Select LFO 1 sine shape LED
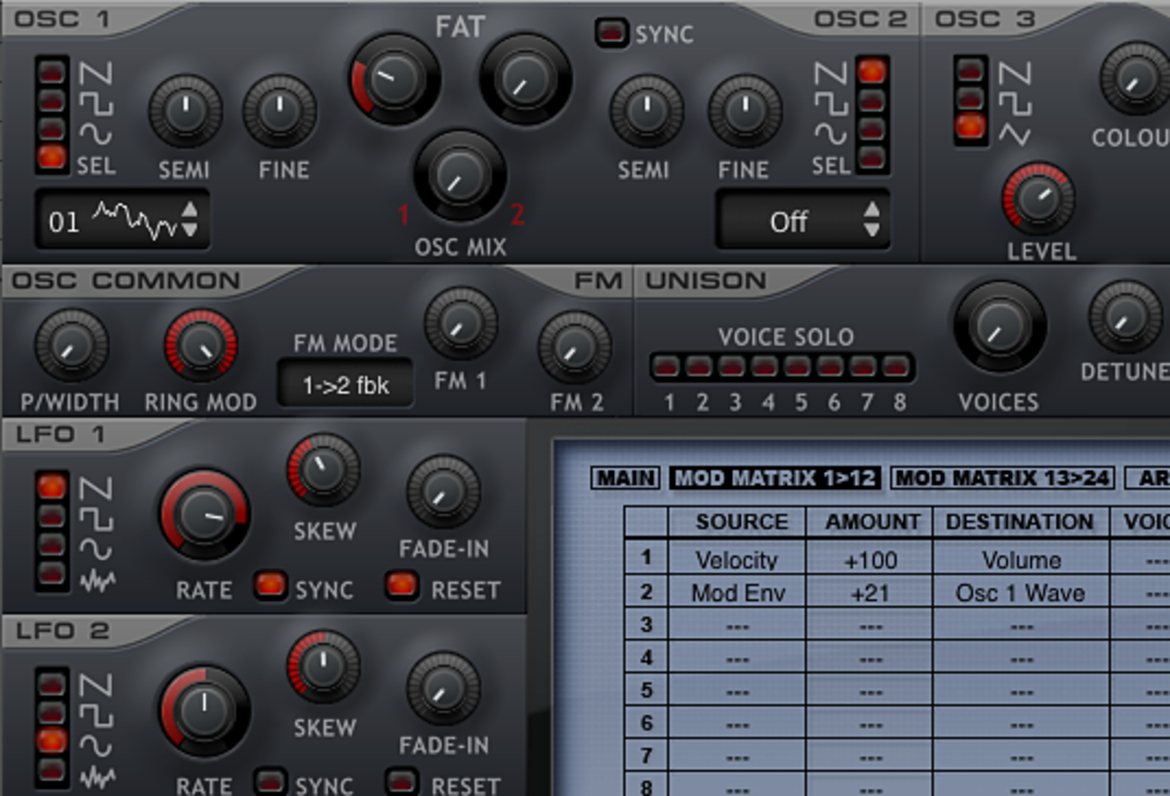Image resolution: width=1170 pixels, height=796 pixels. [x=51, y=544]
